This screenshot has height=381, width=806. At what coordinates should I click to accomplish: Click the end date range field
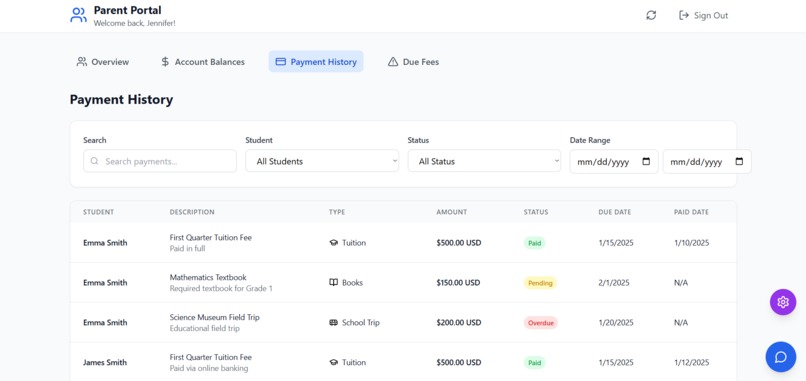click(x=707, y=161)
